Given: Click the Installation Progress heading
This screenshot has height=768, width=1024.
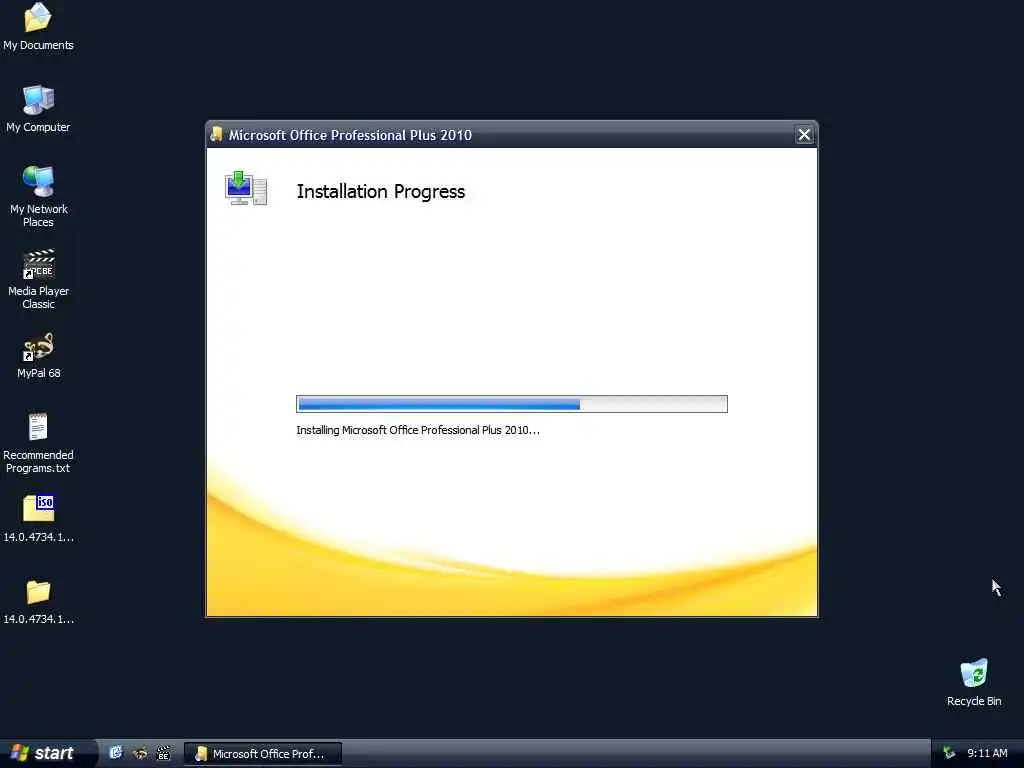Looking at the screenshot, I should pos(381,191).
